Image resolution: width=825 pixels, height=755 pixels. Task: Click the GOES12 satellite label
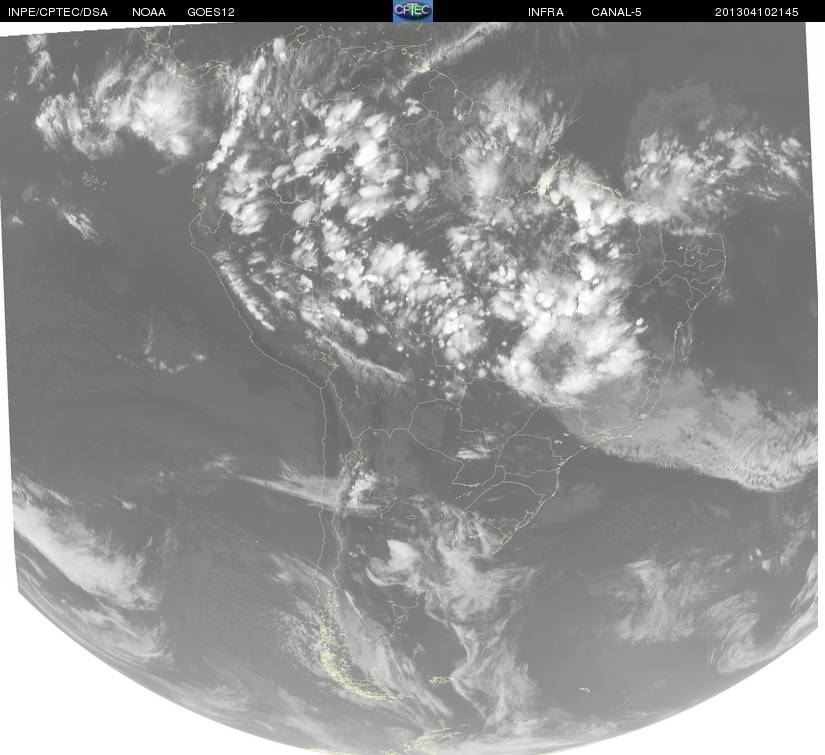click(x=210, y=12)
